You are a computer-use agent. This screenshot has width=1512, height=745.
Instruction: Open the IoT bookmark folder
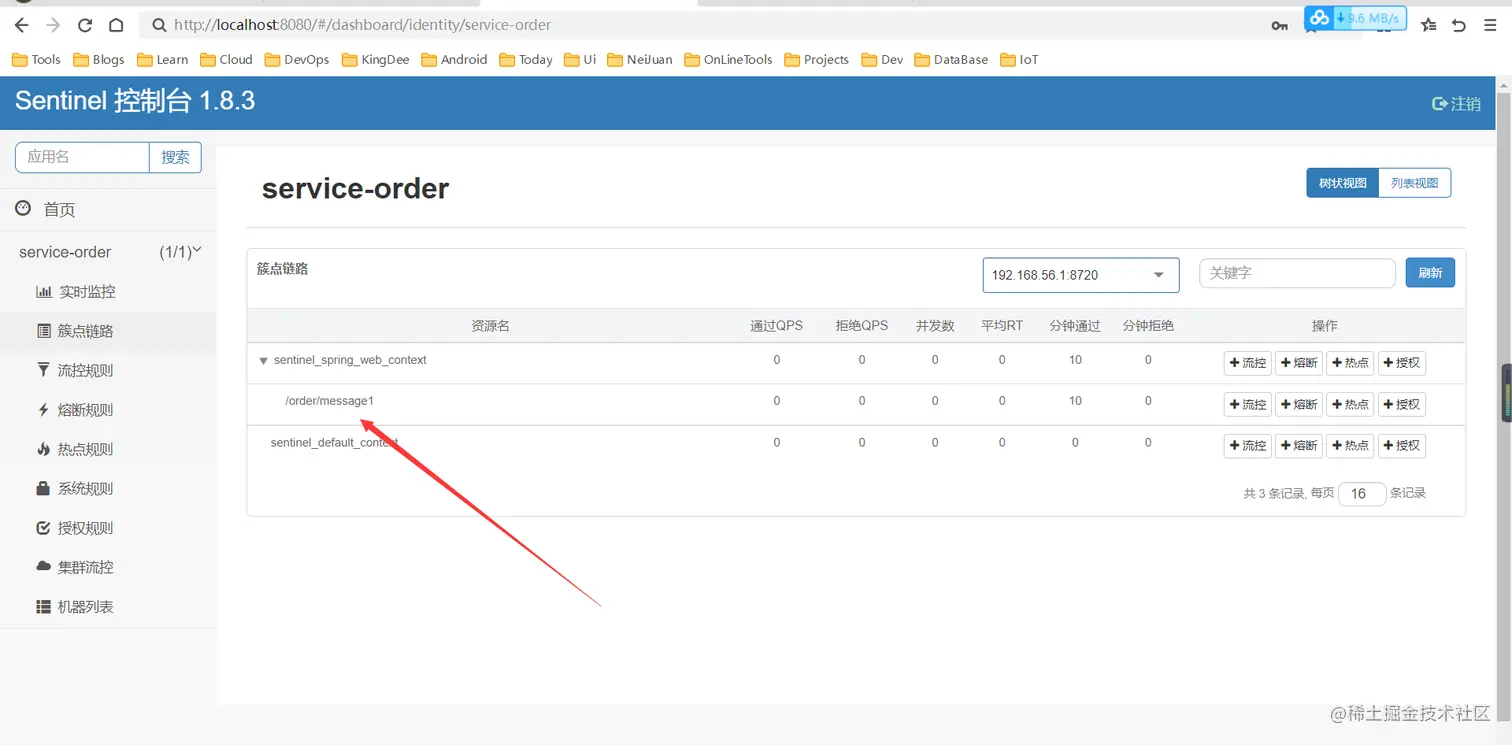click(1020, 59)
